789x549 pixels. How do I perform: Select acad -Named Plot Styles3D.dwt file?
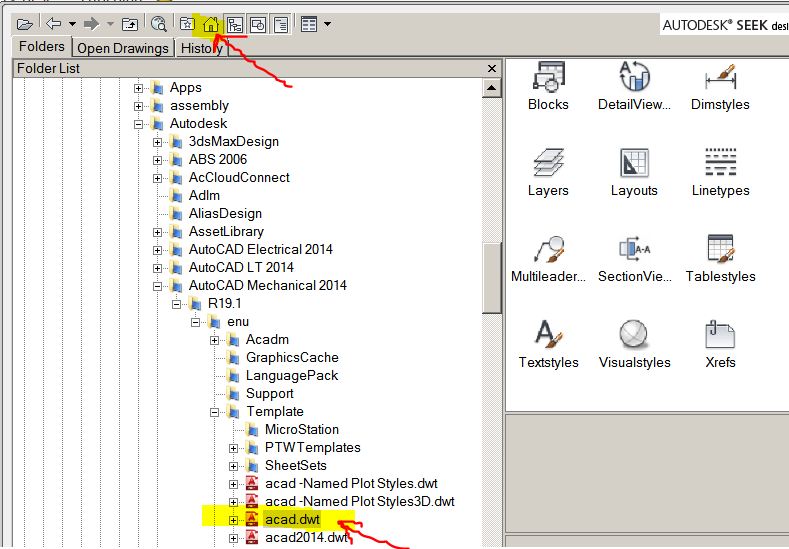pos(360,502)
